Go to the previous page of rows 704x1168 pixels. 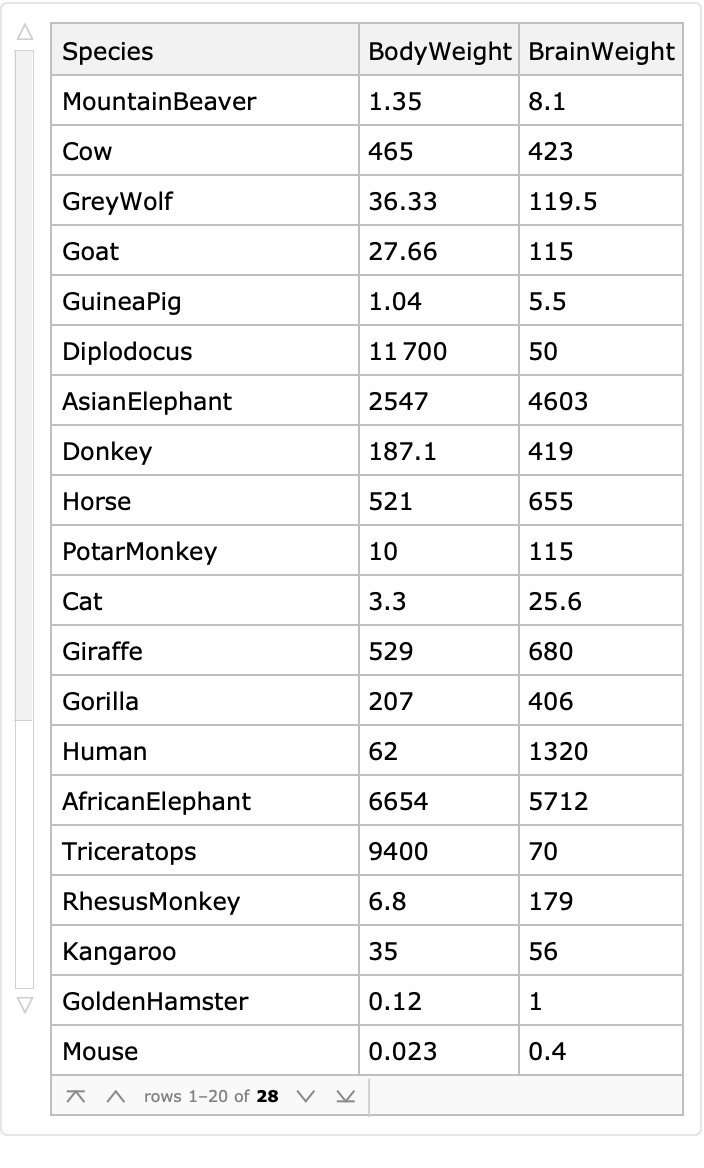pyautogui.click(x=115, y=1096)
